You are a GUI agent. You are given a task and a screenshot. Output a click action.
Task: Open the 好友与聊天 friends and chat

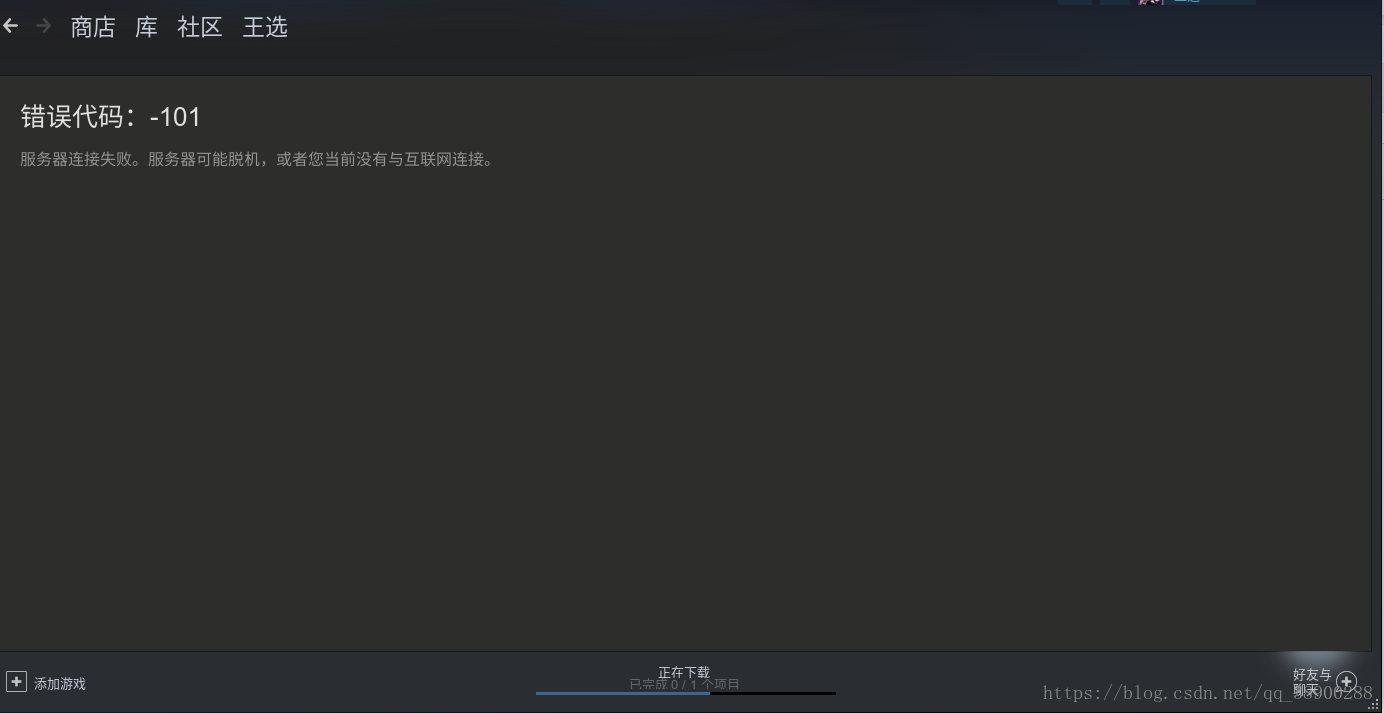(x=1312, y=682)
